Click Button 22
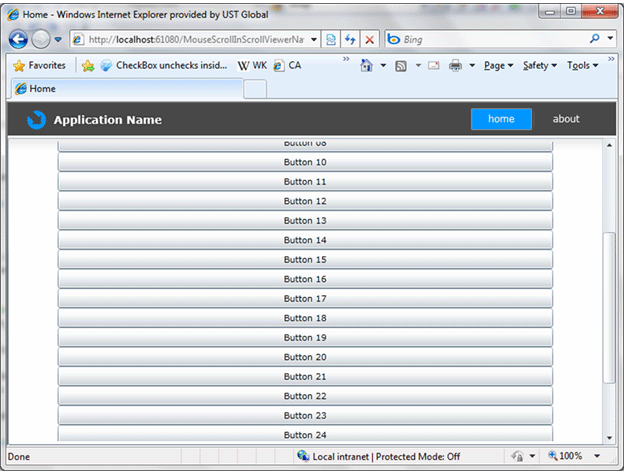Viewport: 627px width, 472px height. tap(305, 396)
